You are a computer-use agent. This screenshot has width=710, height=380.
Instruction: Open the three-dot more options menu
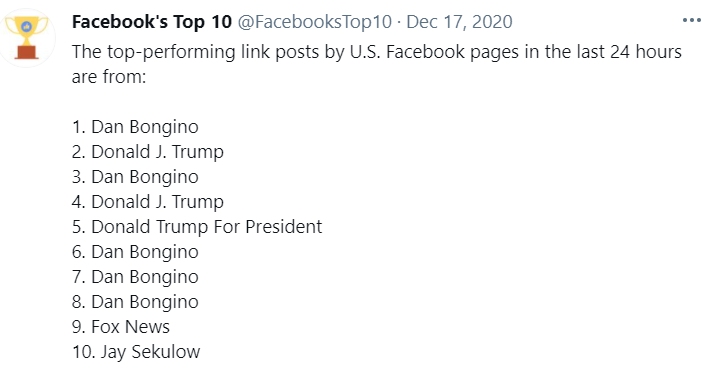(691, 20)
